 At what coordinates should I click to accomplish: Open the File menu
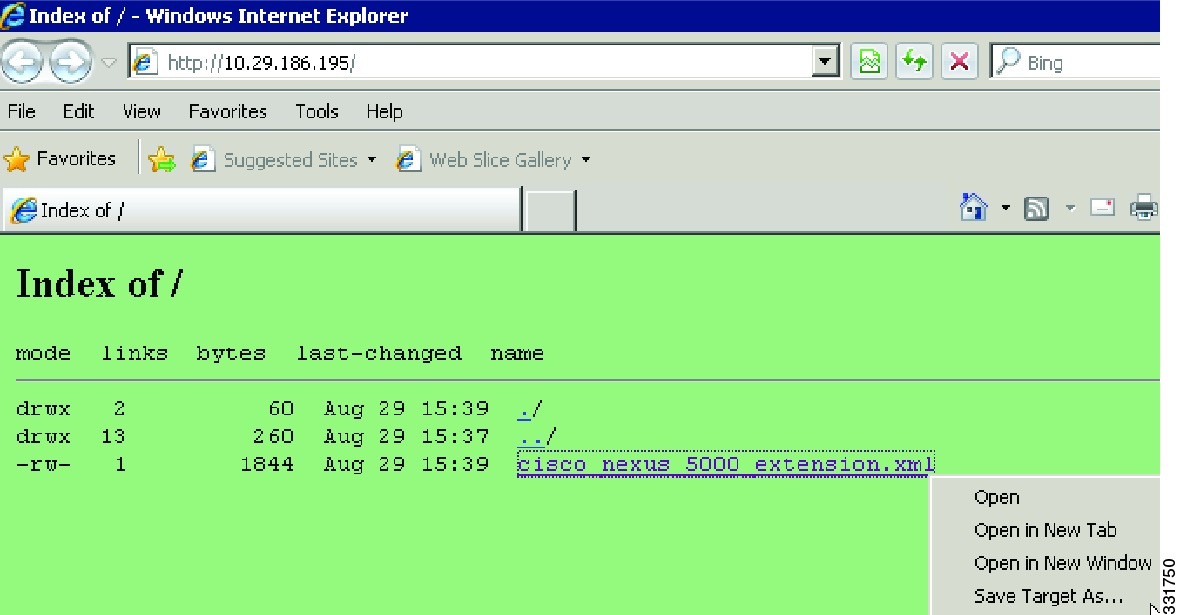click(21, 111)
